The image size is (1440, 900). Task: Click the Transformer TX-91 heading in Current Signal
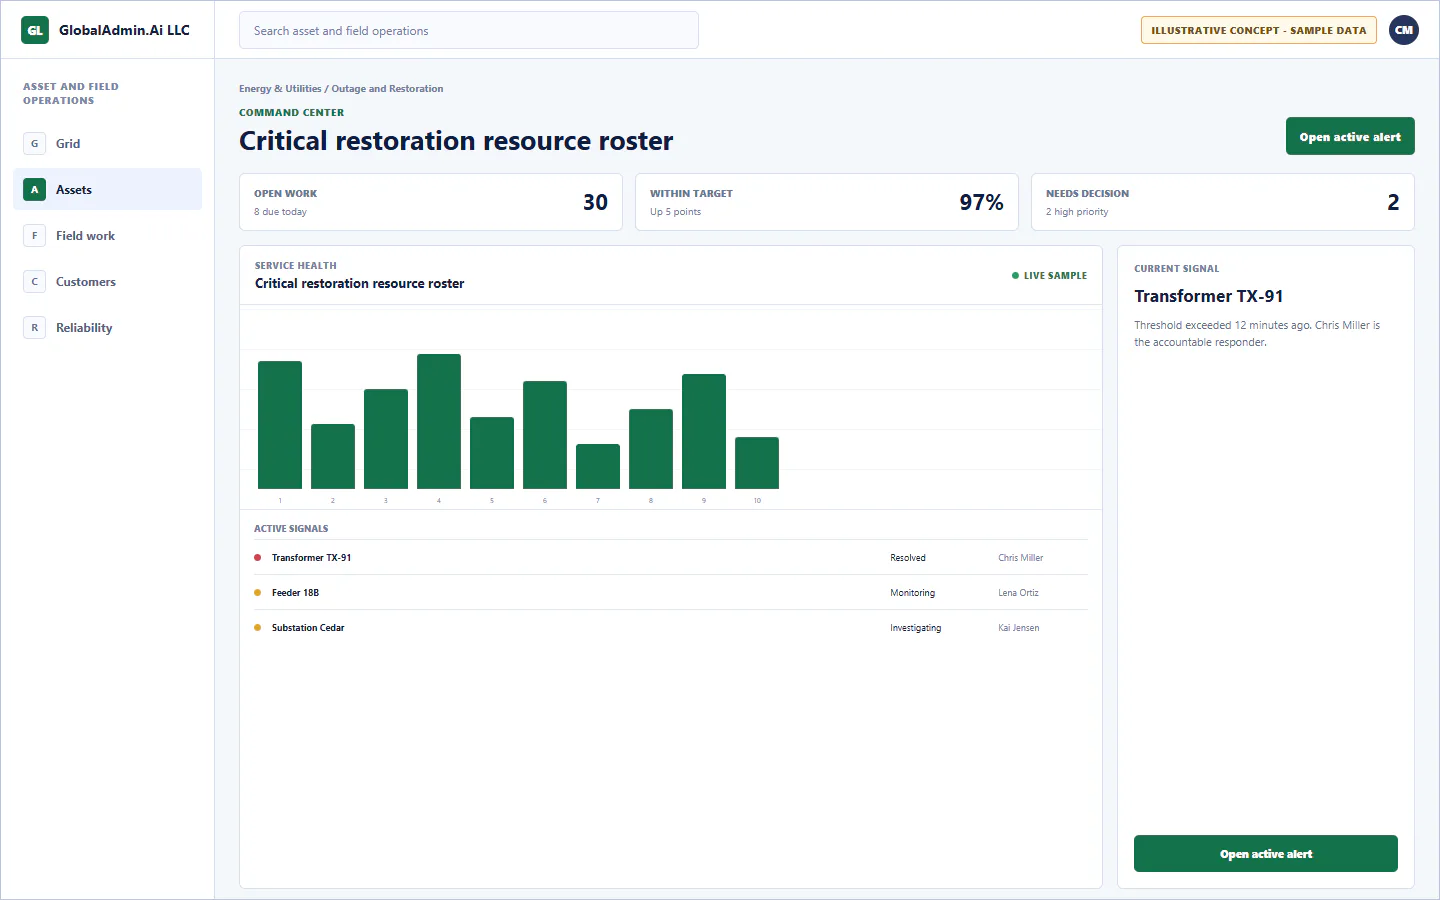pos(1208,296)
